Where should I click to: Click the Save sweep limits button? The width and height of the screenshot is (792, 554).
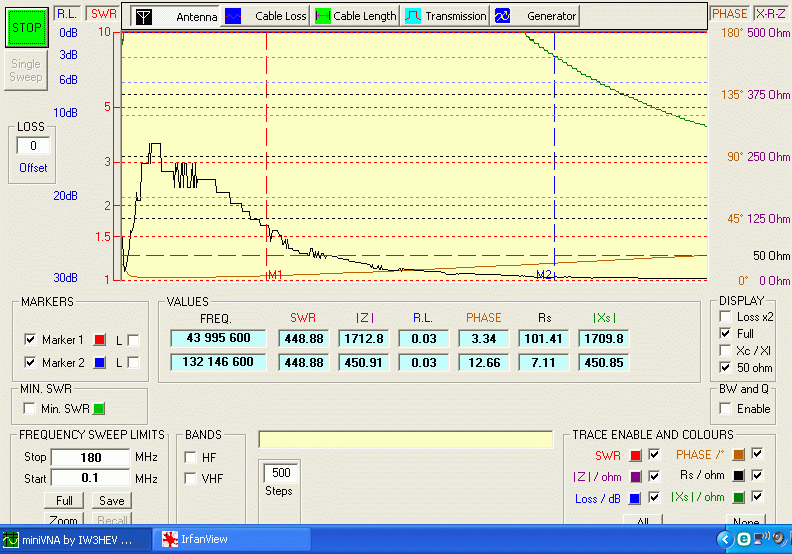(112, 501)
